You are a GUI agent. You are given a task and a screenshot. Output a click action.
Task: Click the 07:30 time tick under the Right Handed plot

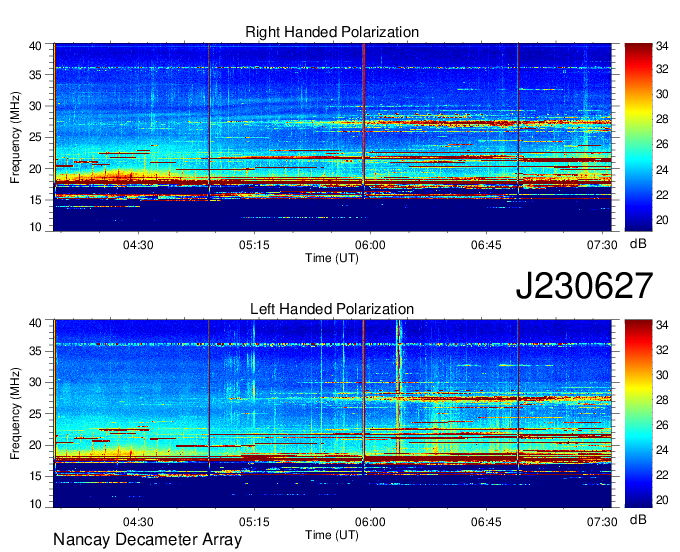[602, 245]
